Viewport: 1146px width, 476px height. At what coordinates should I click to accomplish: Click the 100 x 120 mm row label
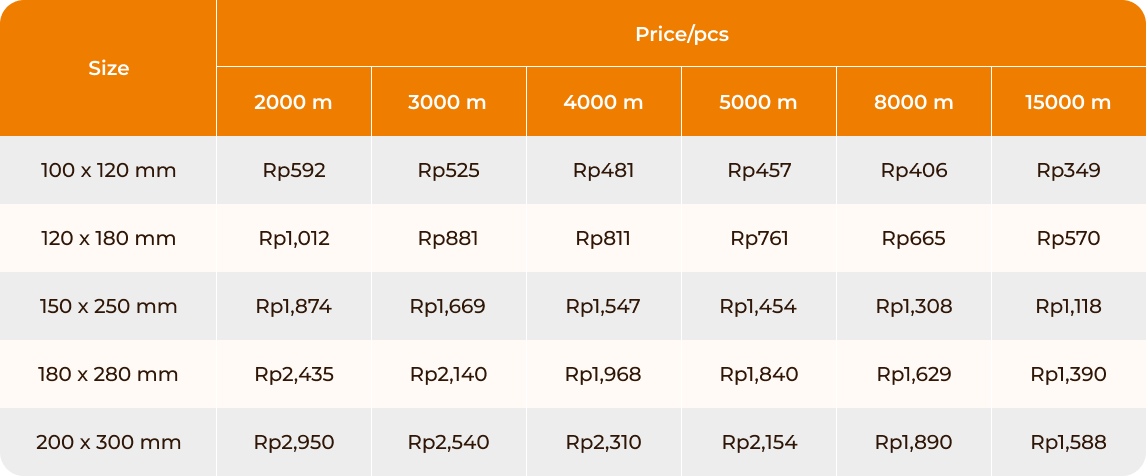pyautogui.click(x=108, y=170)
